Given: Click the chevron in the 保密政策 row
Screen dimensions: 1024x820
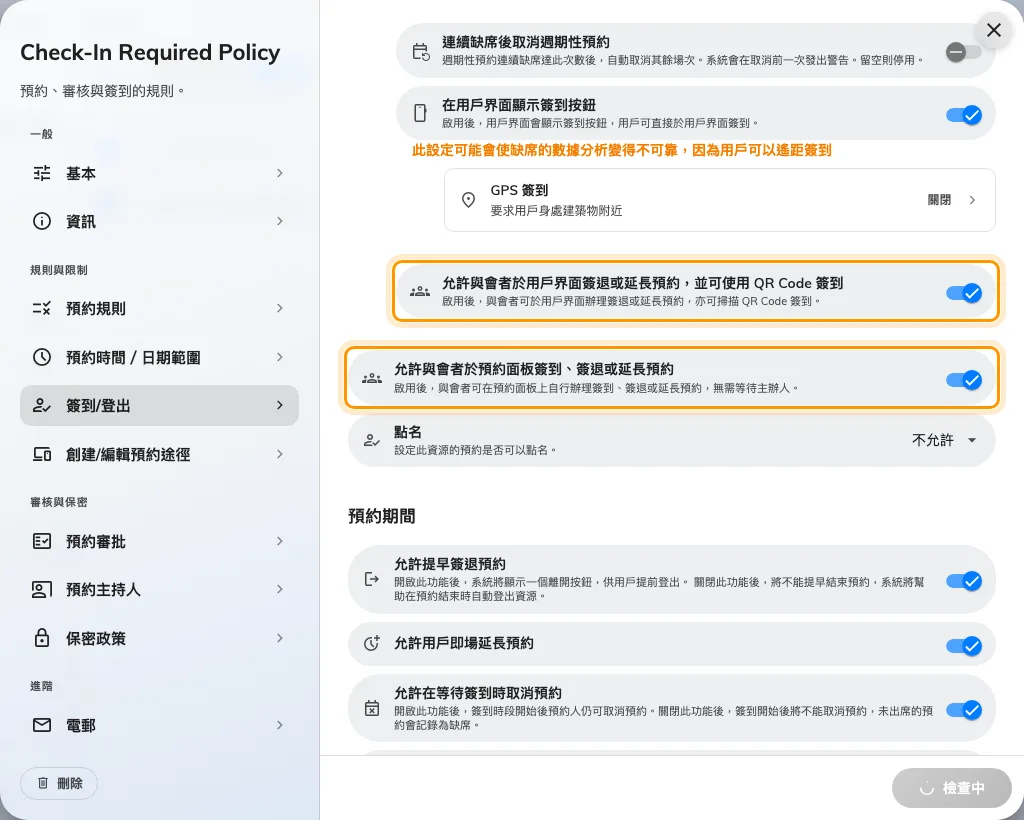Looking at the screenshot, I should (x=280, y=638).
